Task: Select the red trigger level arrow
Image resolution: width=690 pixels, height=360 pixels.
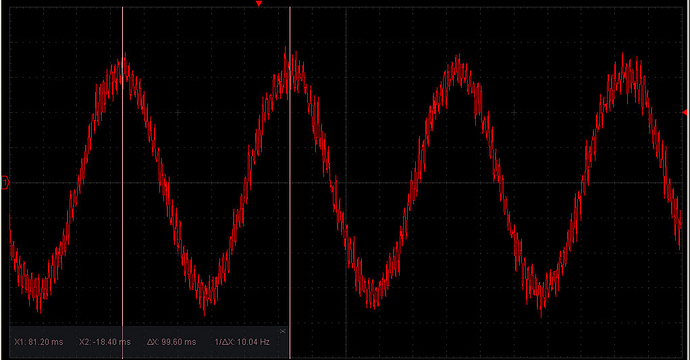Action: point(685,113)
